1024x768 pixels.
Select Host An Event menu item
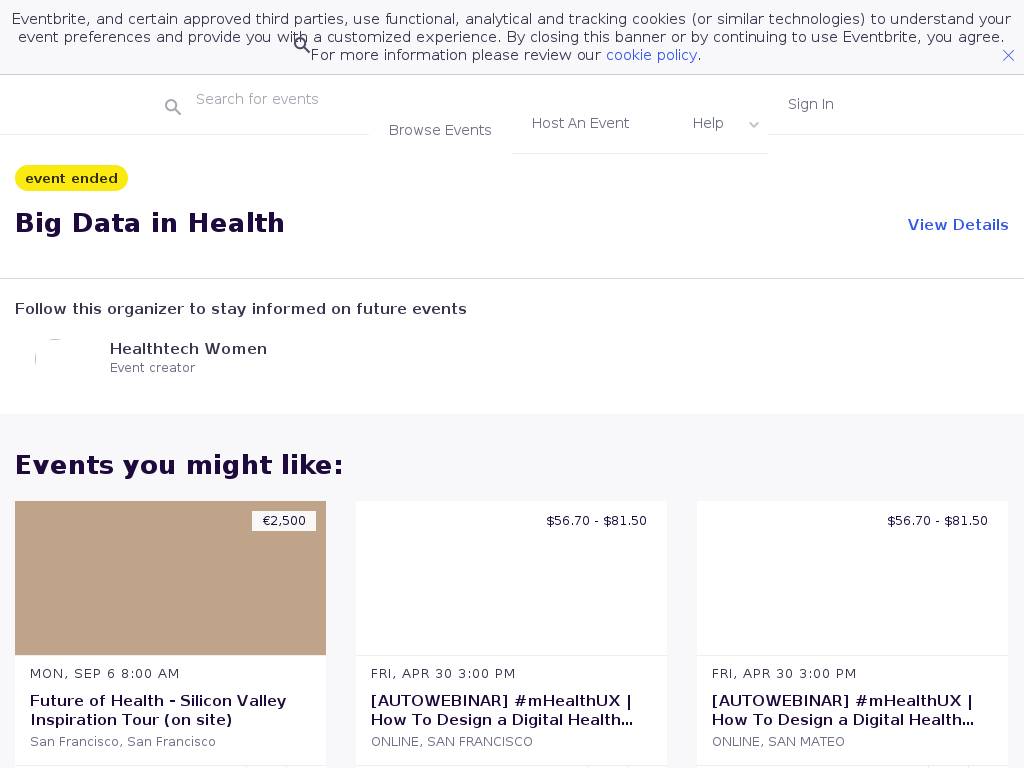pyautogui.click(x=580, y=123)
